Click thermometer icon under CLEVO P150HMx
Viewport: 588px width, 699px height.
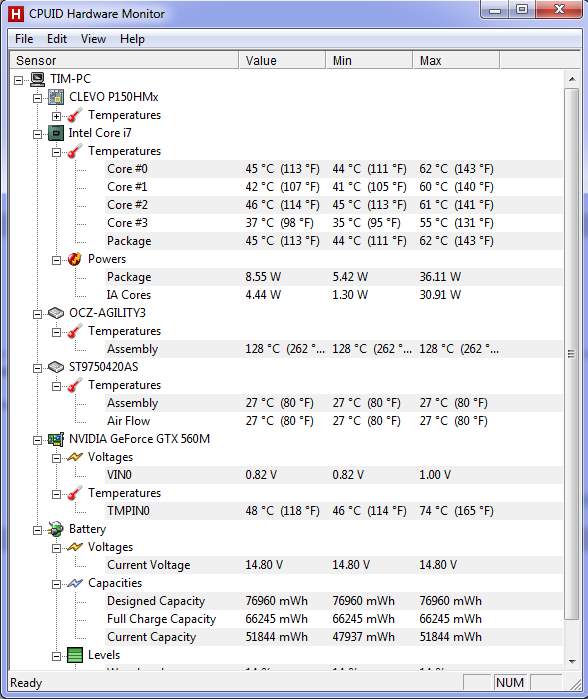tap(74, 115)
